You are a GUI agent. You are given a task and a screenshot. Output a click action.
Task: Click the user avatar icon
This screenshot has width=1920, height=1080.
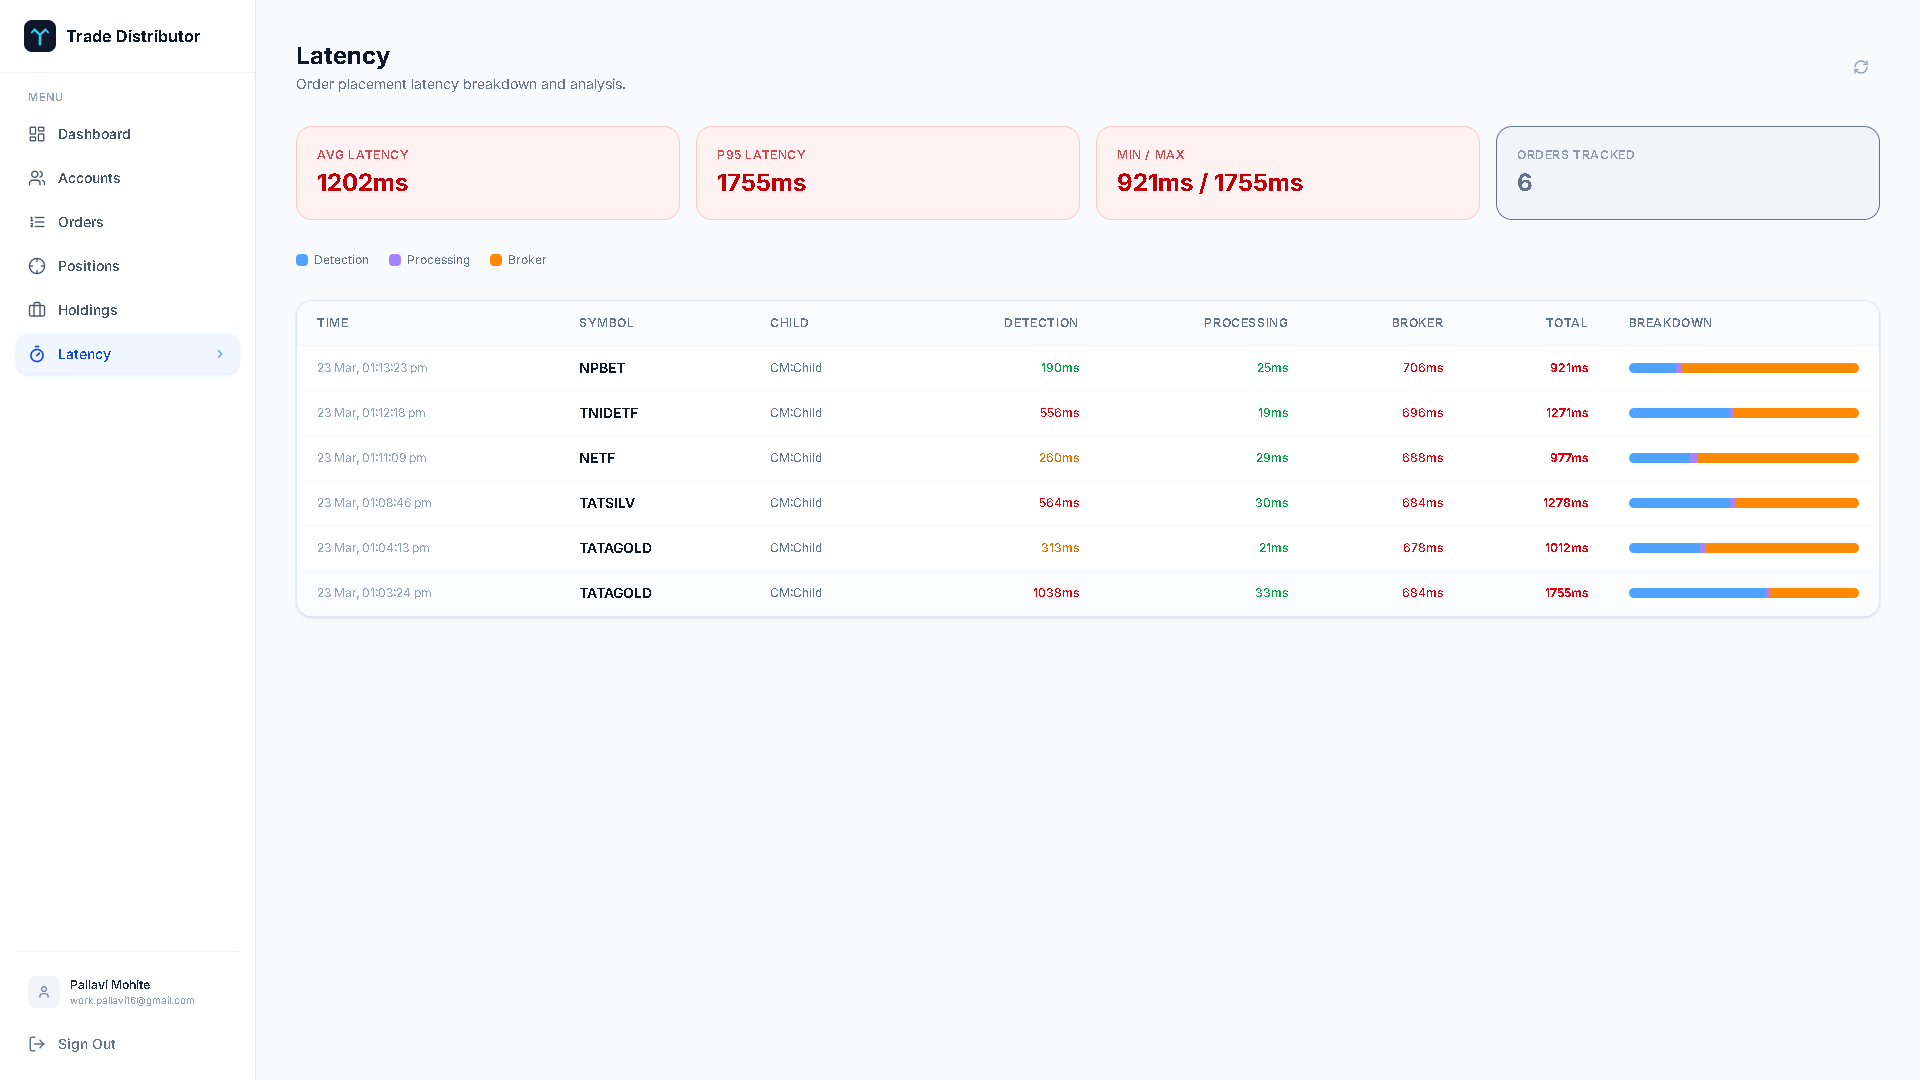pyautogui.click(x=44, y=992)
